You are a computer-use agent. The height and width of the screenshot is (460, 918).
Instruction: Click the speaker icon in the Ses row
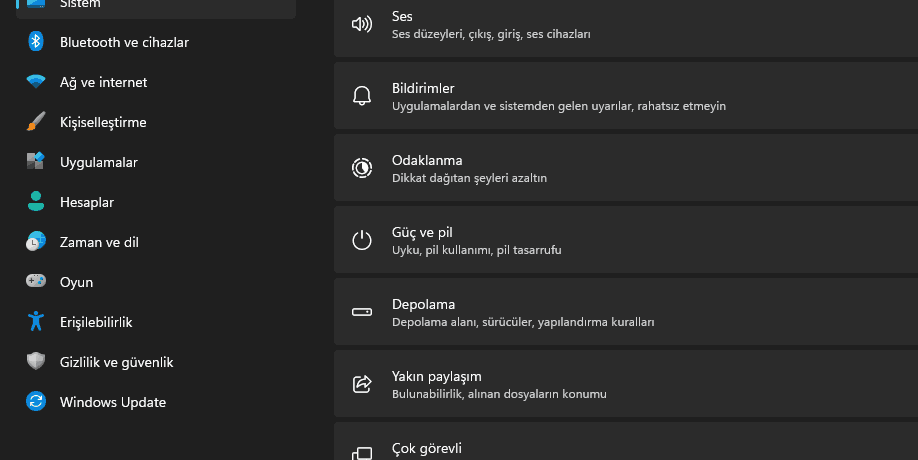[x=362, y=24]
